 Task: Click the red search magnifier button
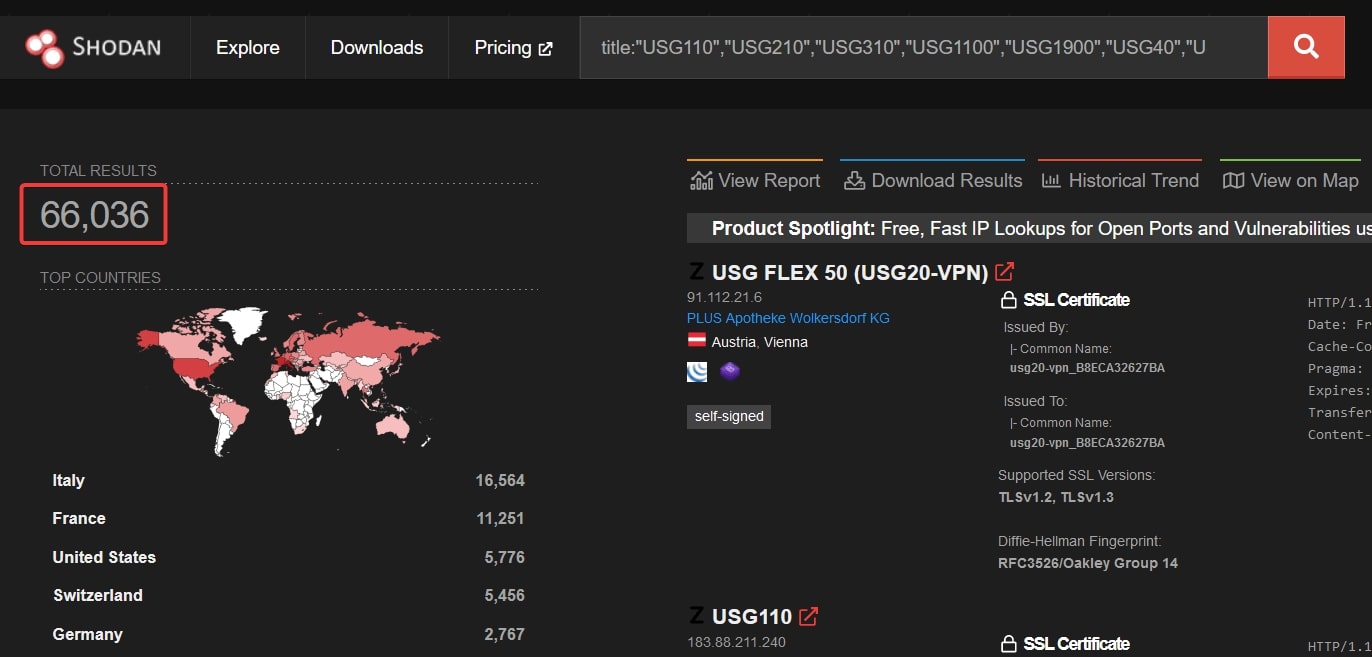tap(1306, 47)
